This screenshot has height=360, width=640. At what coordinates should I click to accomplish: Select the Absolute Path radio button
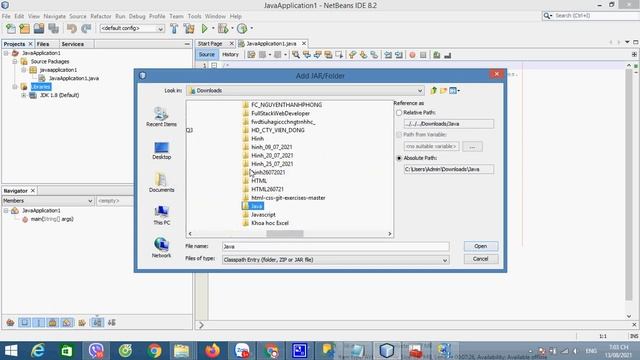click(399, 158)
